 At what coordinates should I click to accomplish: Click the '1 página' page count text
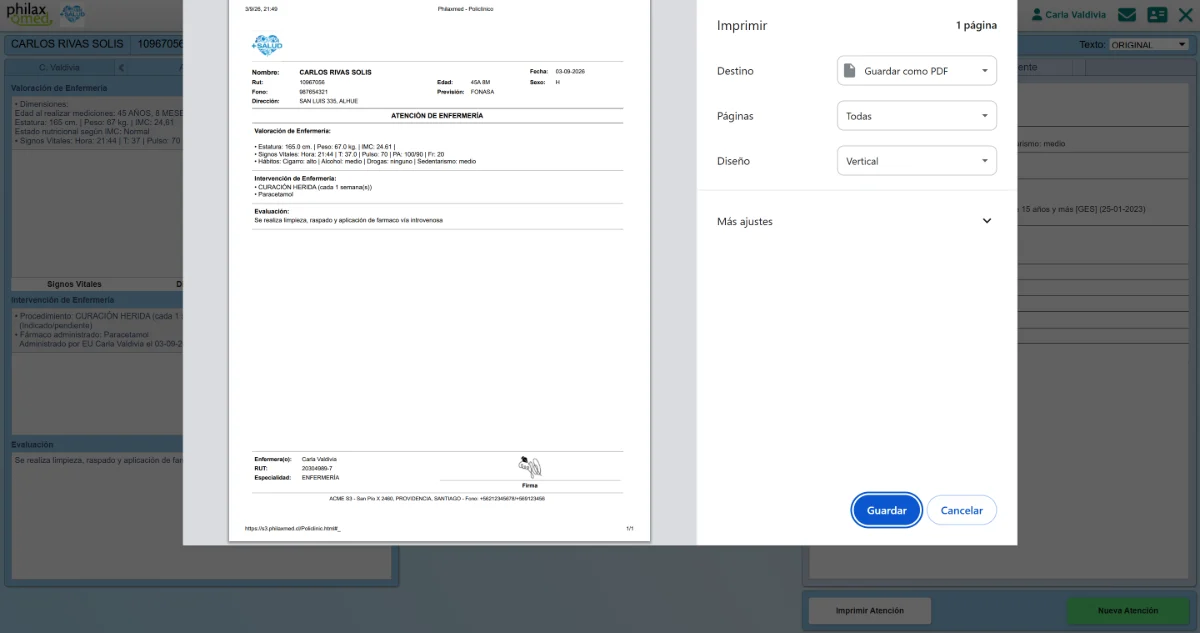[x=976, y=25]
